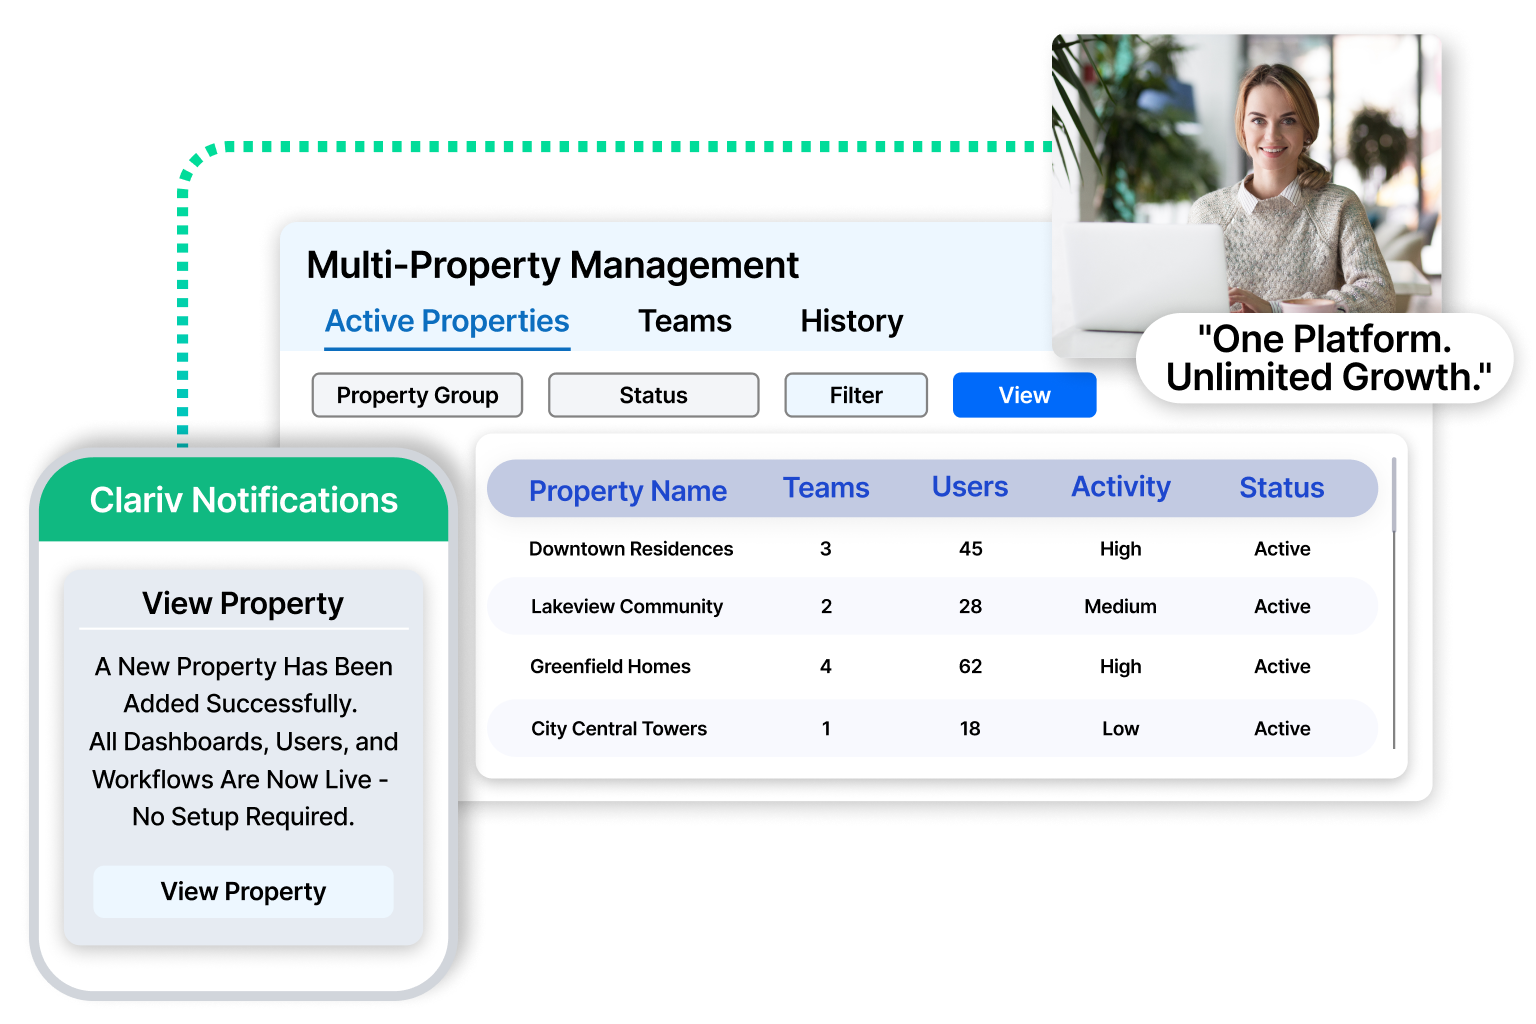This screenshot has width=1536, height=1024.
Task: Open the History tab
Action: click(851, 321)
